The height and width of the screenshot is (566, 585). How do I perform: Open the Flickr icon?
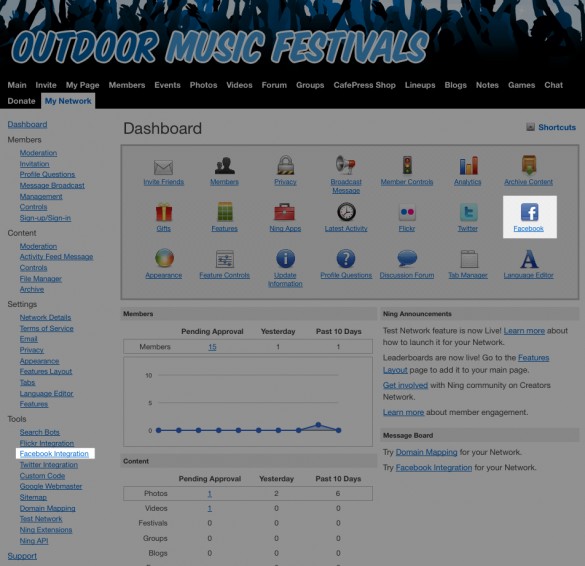coord(407,212)
